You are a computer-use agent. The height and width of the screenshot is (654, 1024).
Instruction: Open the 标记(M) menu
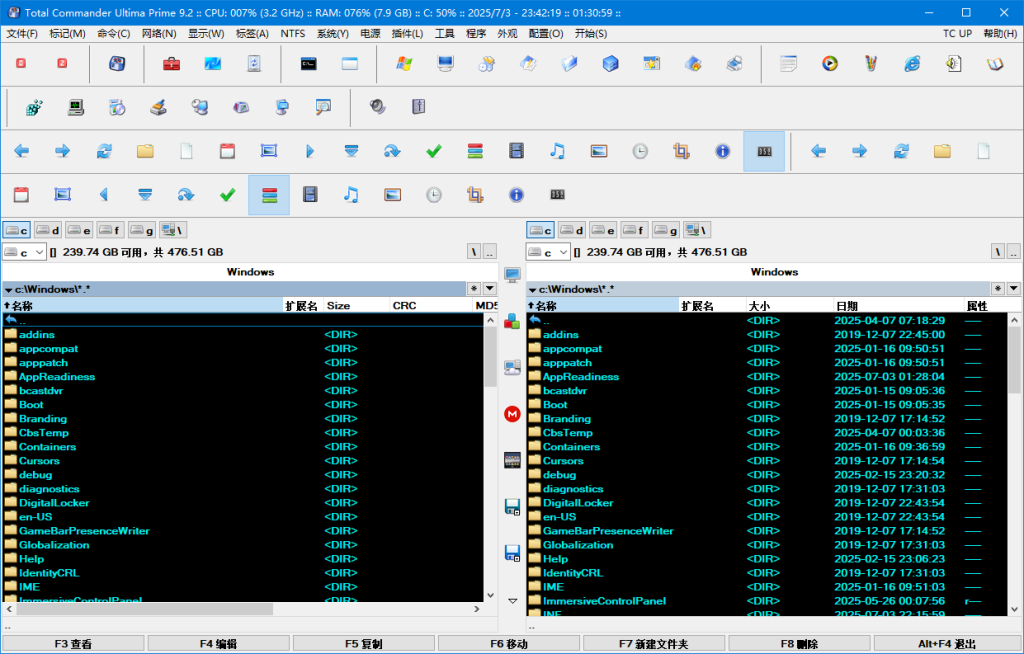point(67,33)
